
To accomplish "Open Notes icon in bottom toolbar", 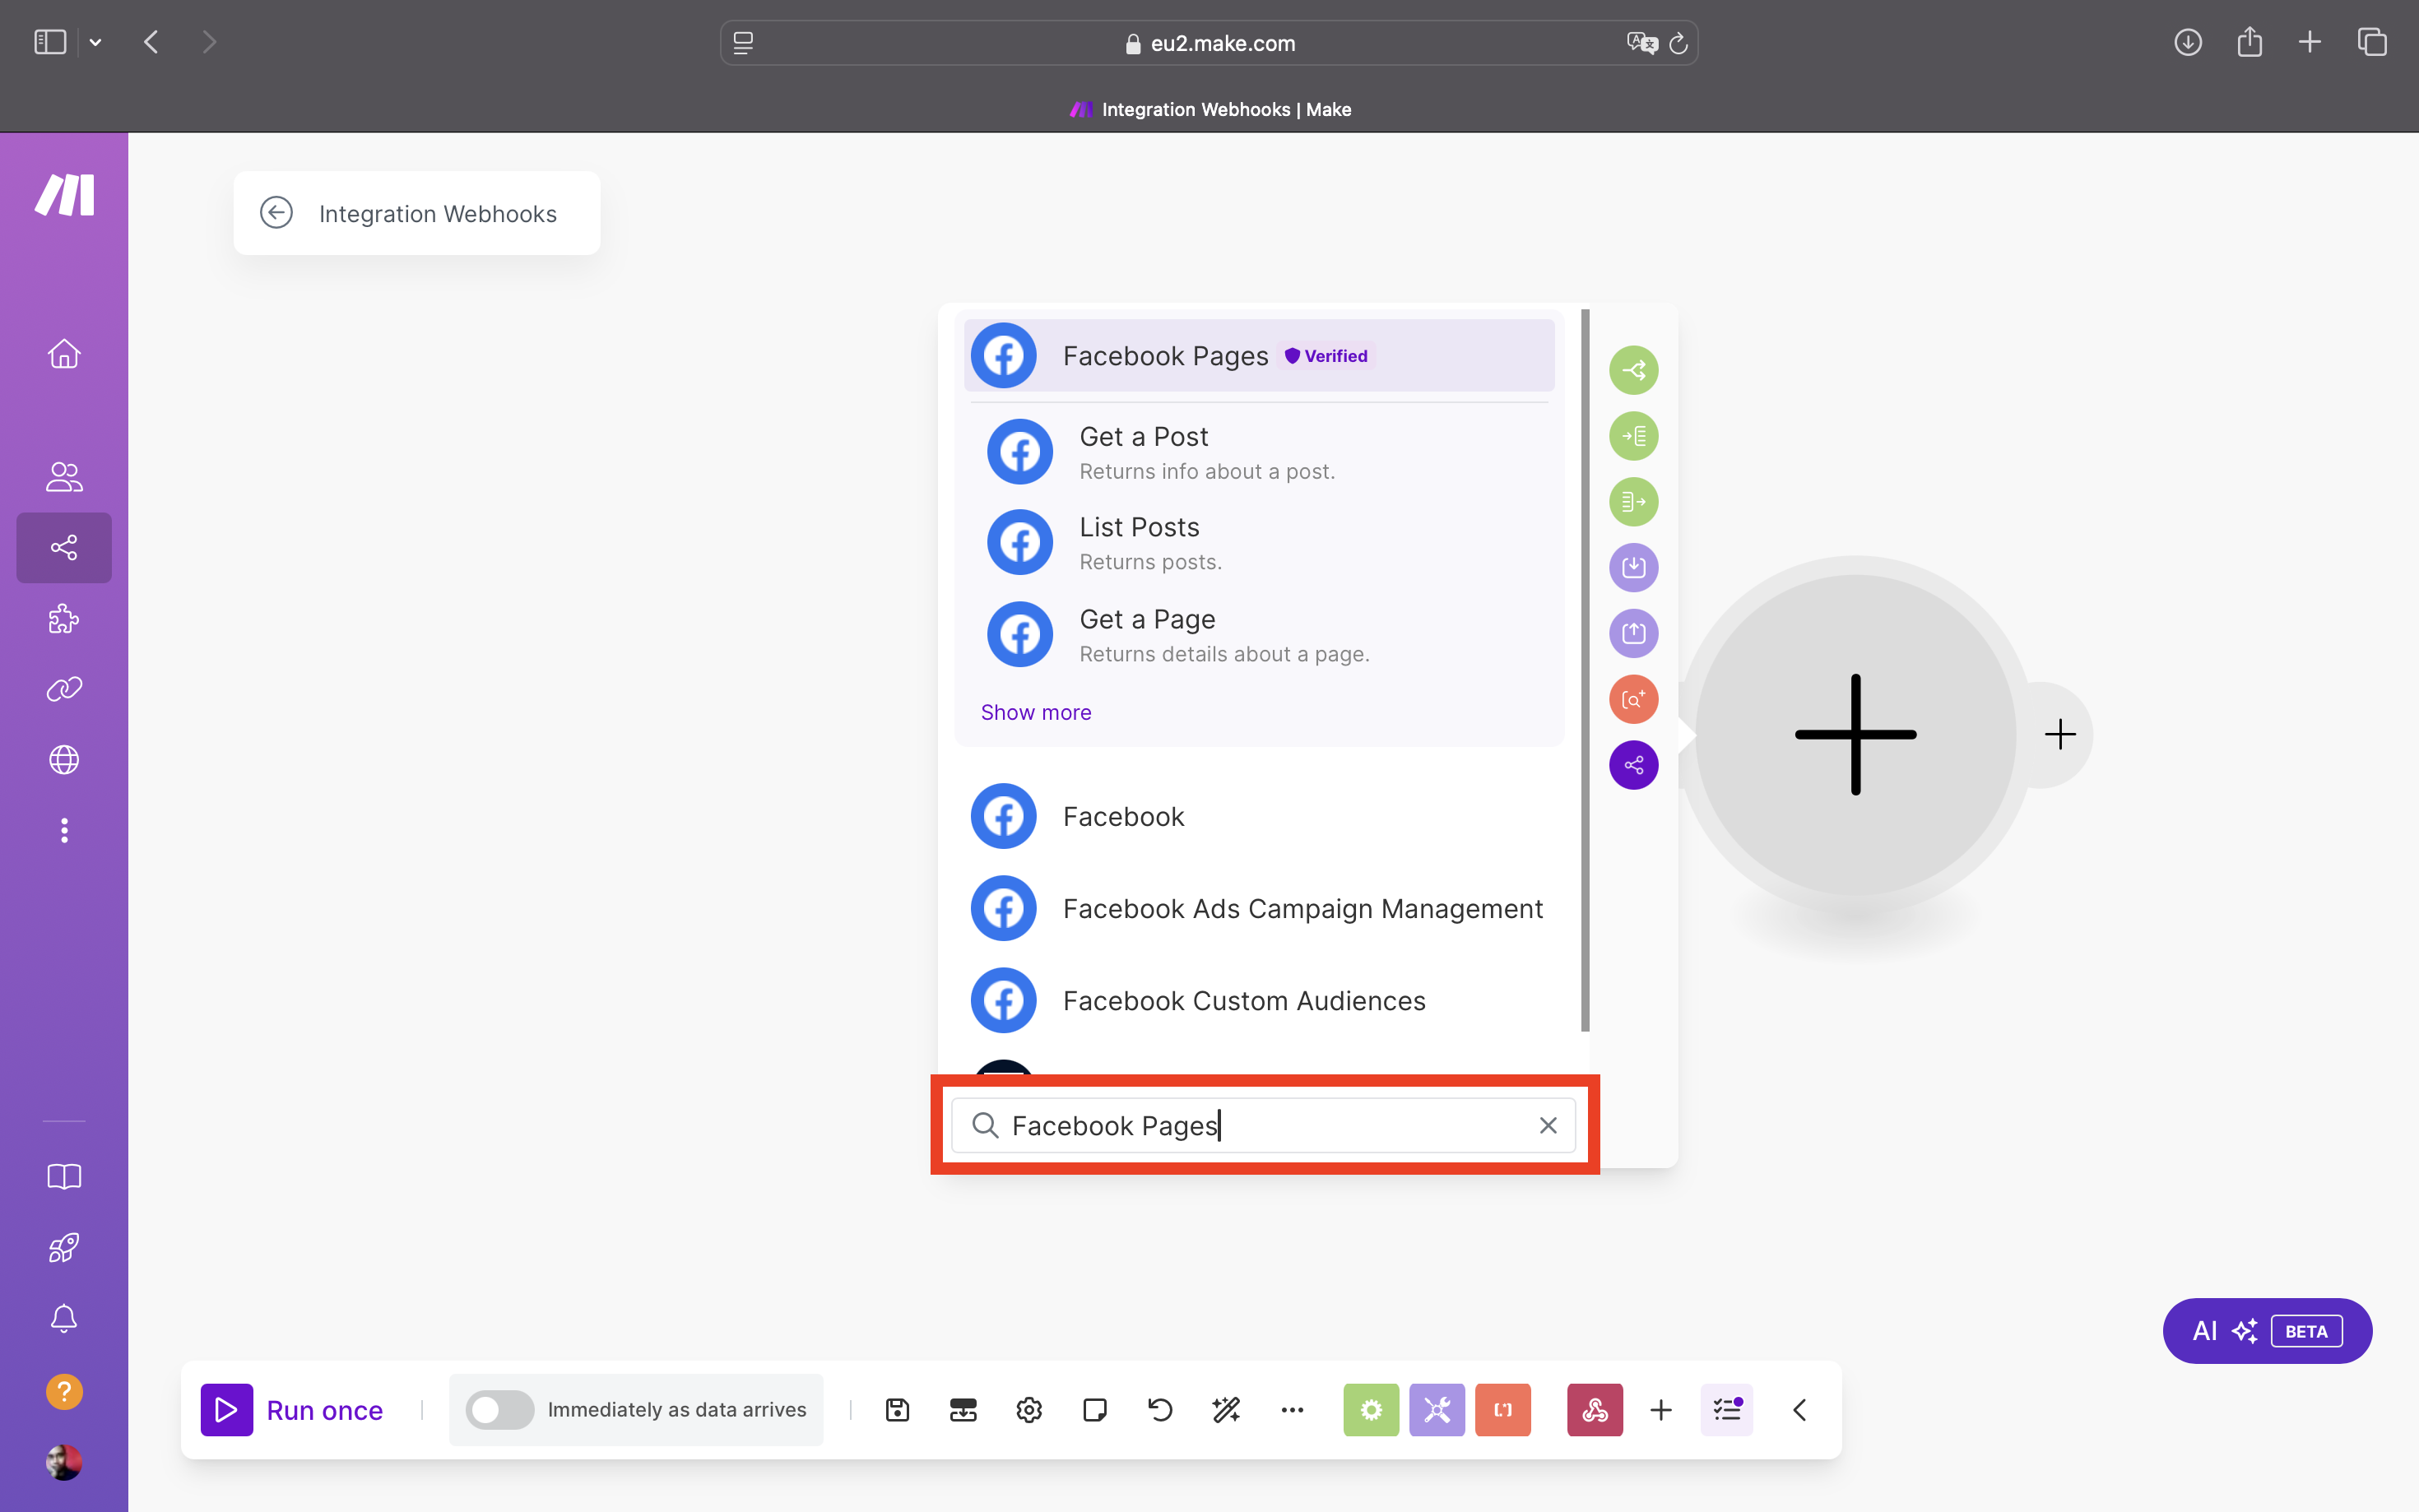I will point(1095,1410).
